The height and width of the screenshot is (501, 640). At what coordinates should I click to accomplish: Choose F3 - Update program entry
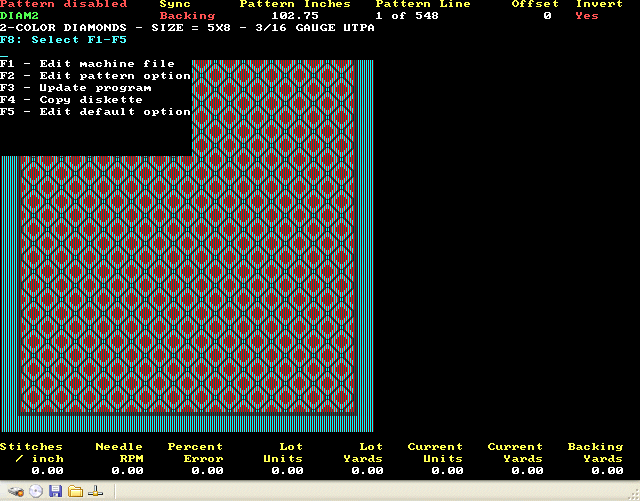76,88
